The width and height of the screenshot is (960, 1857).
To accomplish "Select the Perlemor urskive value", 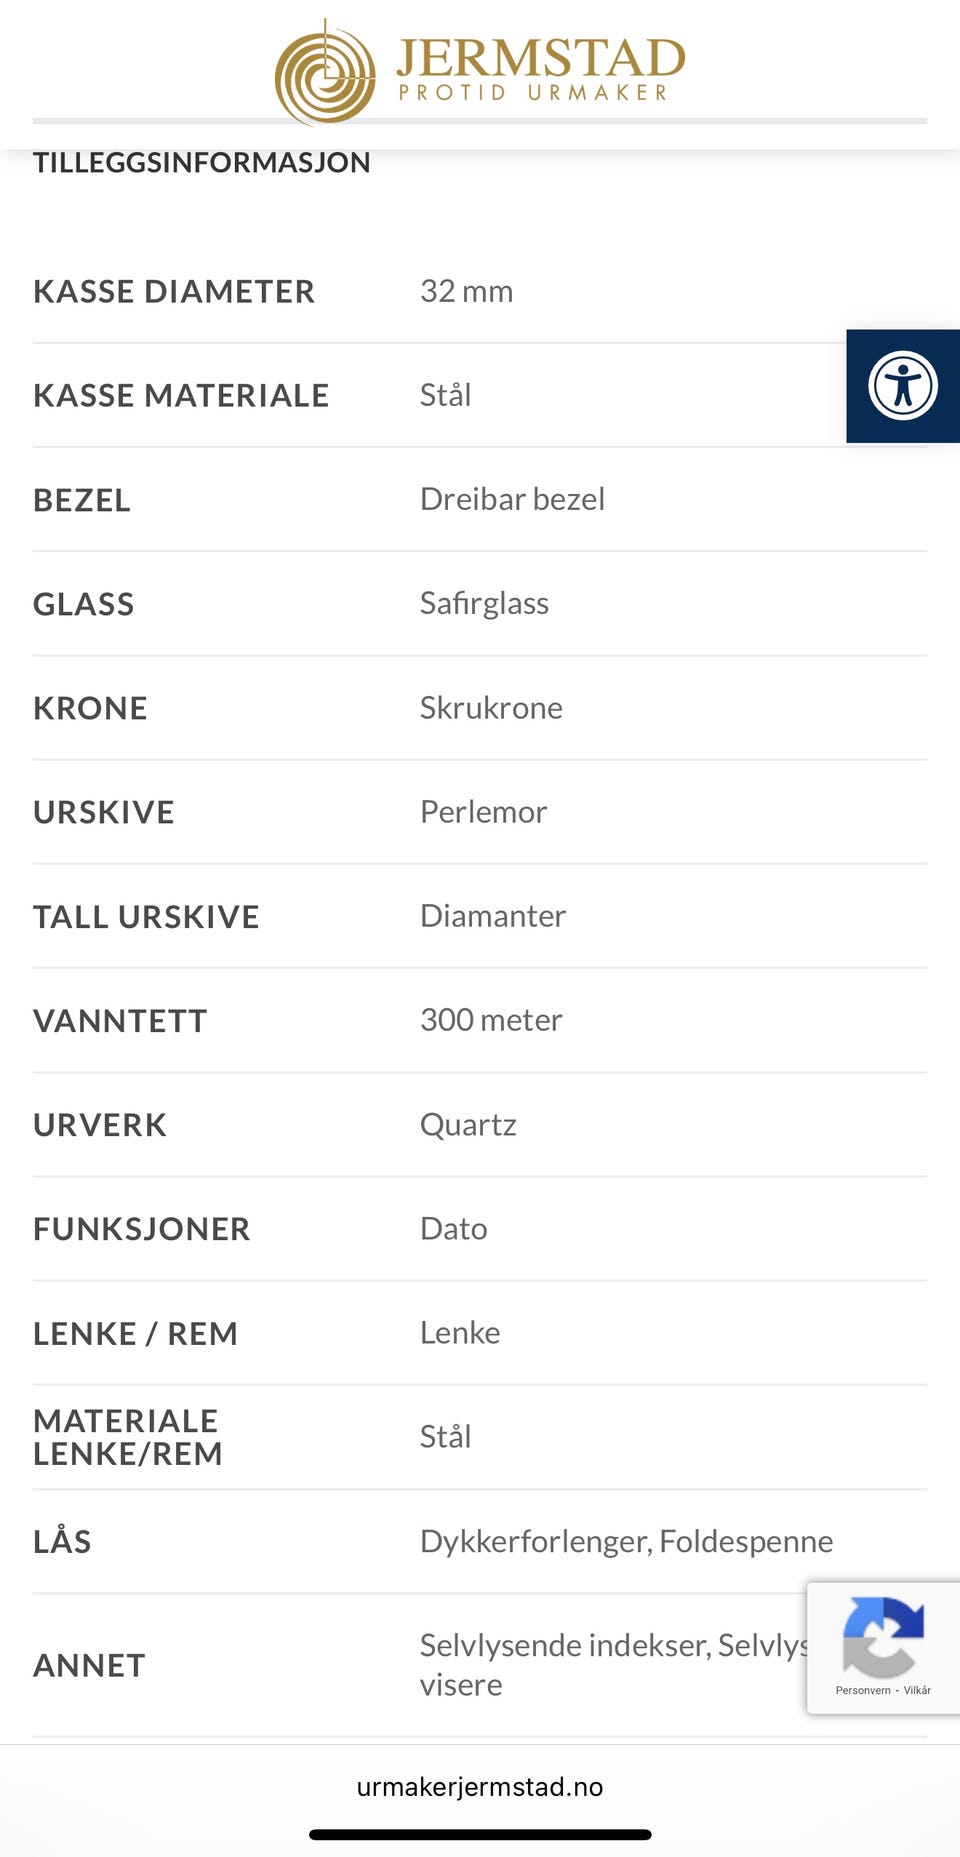I will [483, 812].
